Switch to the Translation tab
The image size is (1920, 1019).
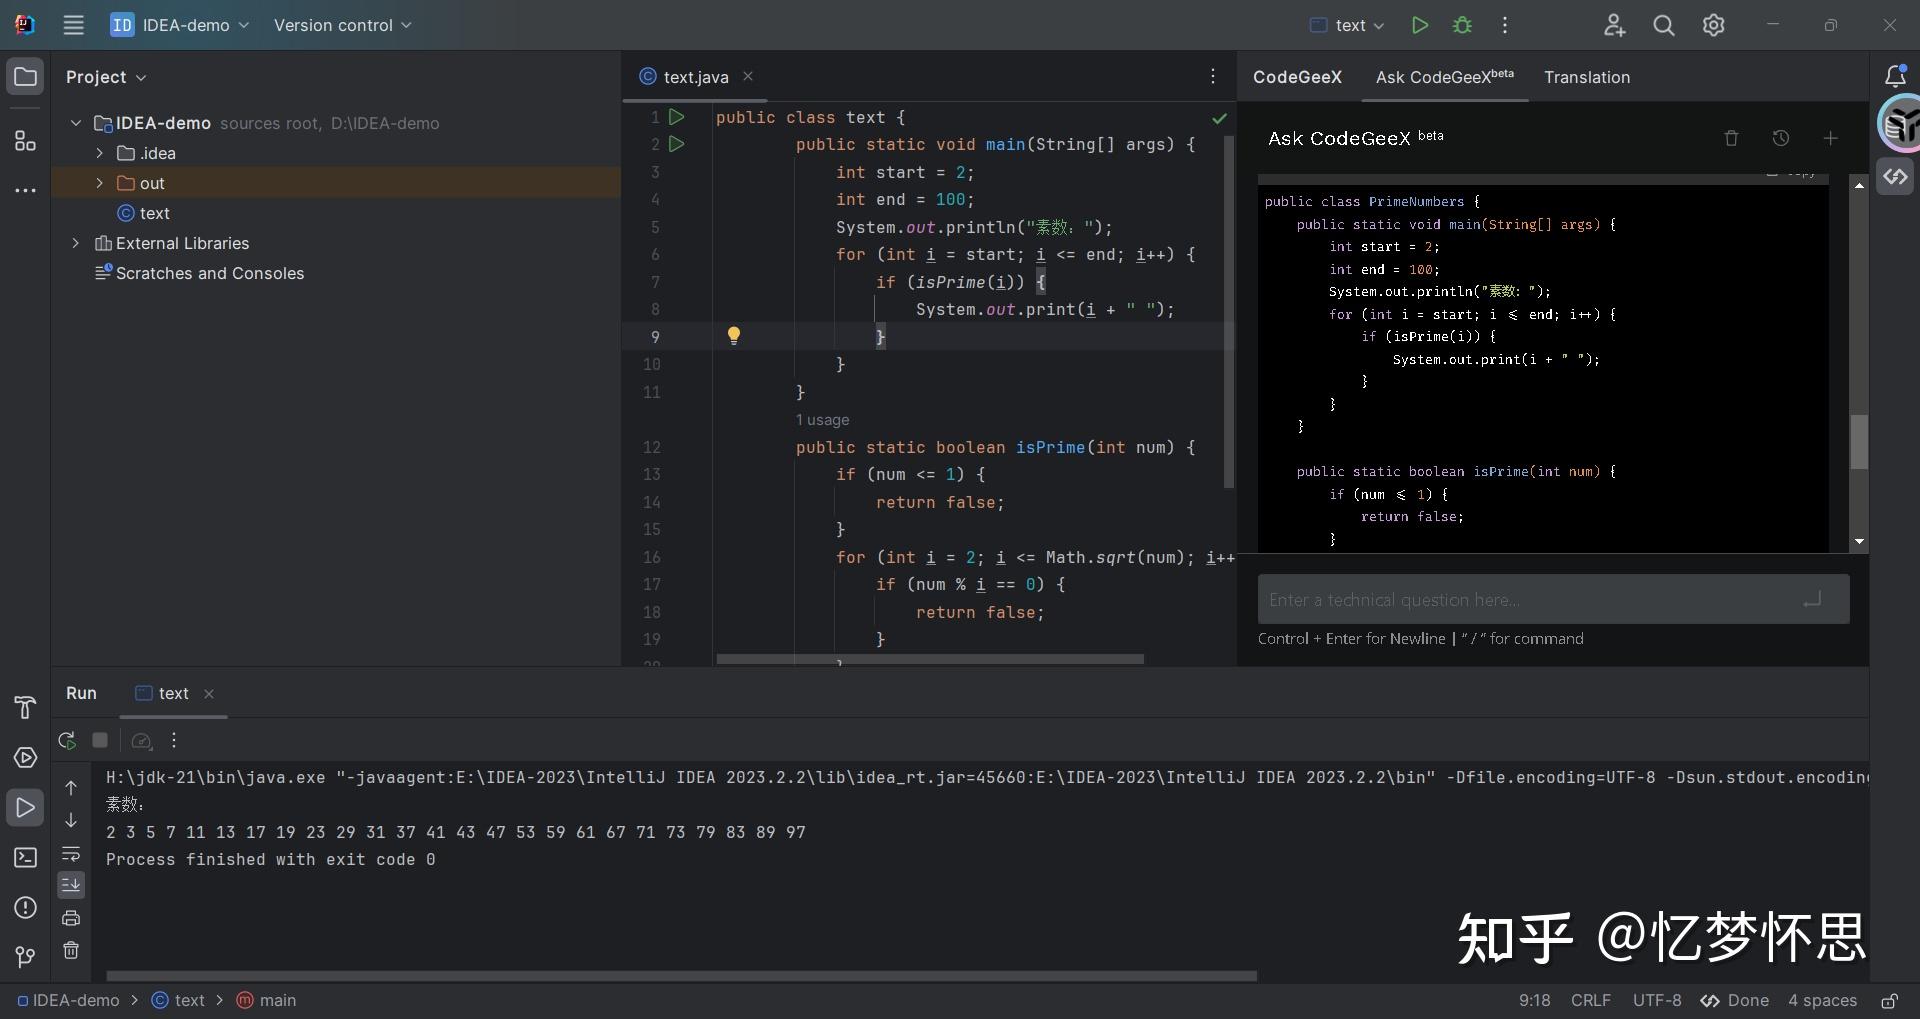(1586, 77)
